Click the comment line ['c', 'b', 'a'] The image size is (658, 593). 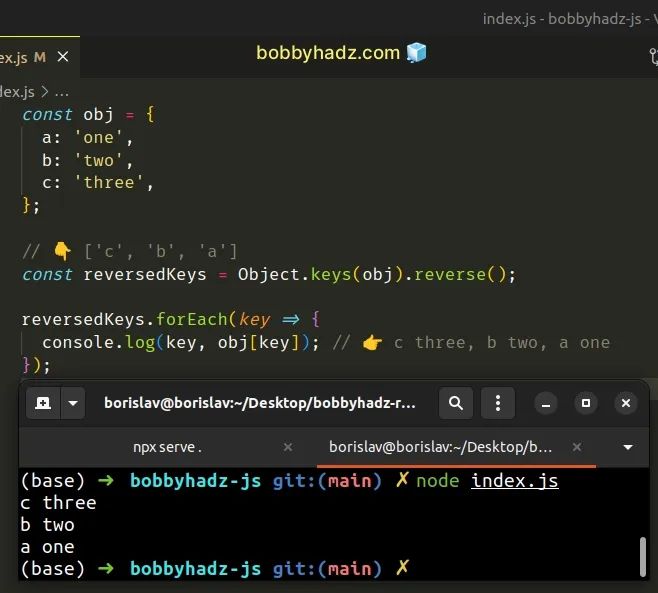tap(130, 252)
